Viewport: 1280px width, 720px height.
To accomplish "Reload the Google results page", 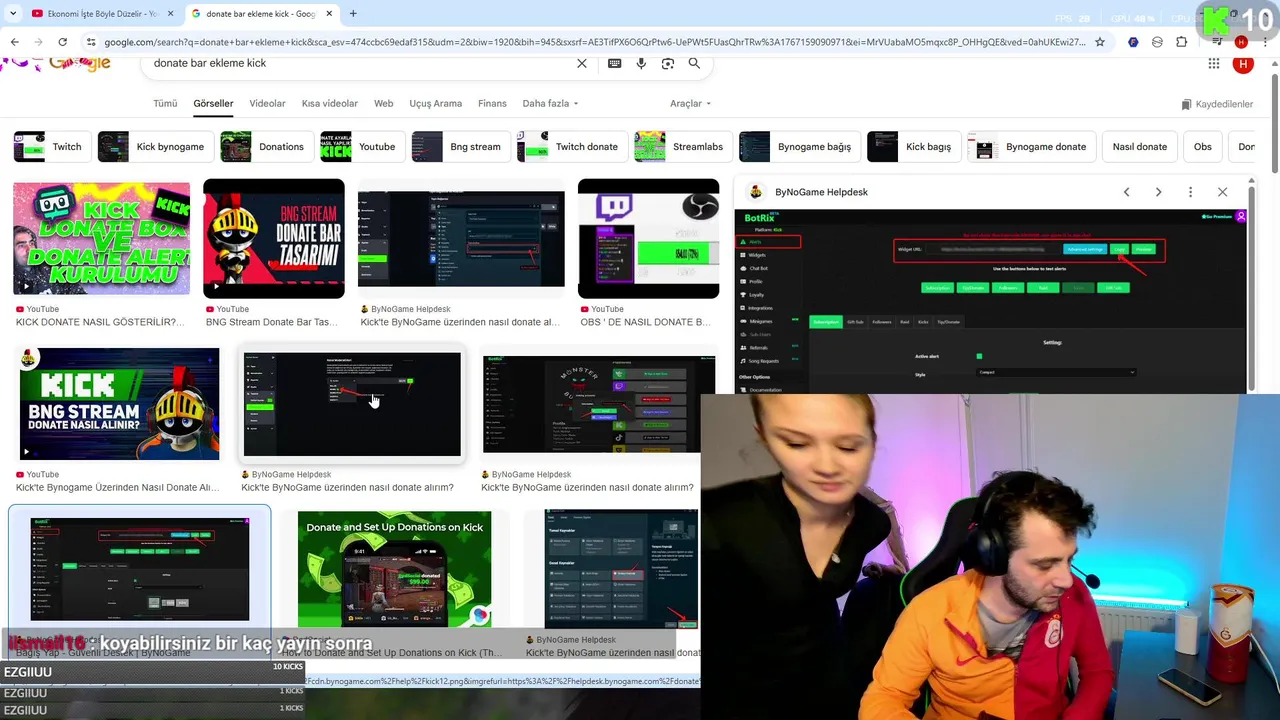I will click(x=62, y=42).
